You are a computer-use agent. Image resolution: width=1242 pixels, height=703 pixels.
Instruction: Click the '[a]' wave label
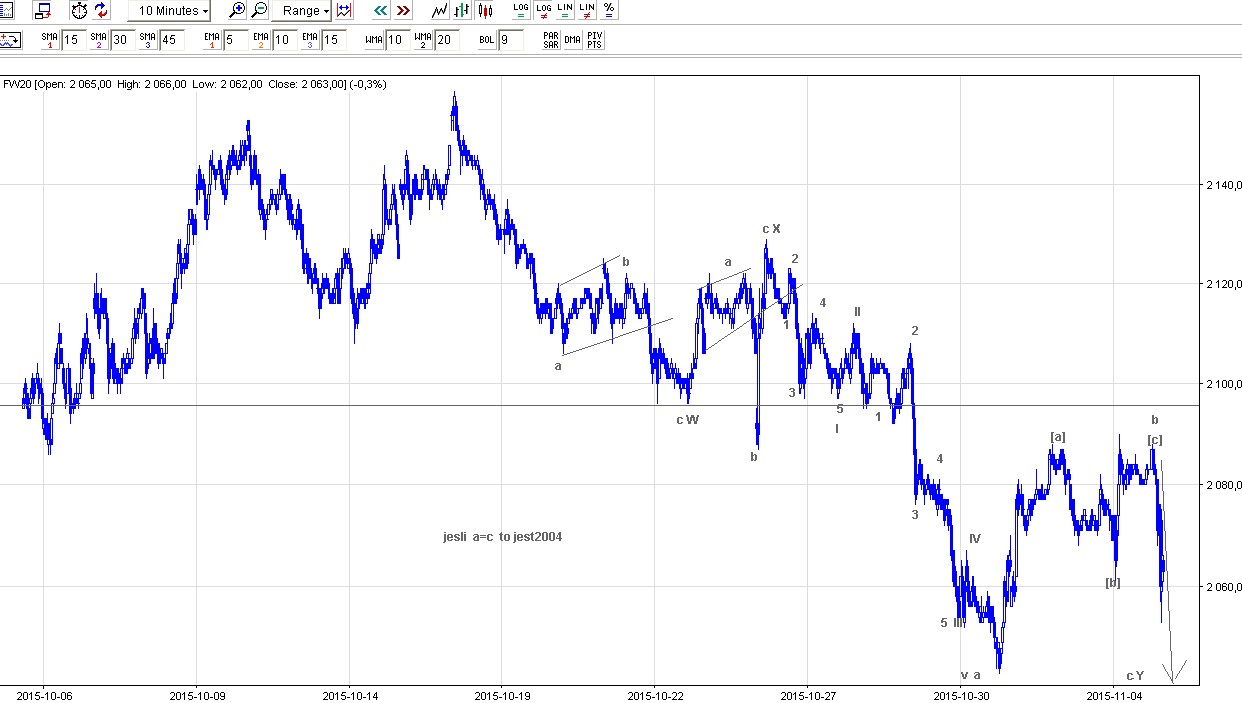pos(1058,436)
